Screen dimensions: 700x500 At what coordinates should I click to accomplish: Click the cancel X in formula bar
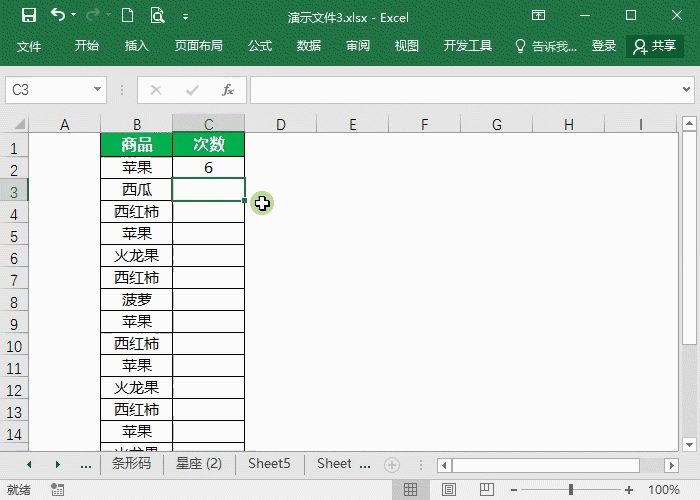[x=156, y=90]
